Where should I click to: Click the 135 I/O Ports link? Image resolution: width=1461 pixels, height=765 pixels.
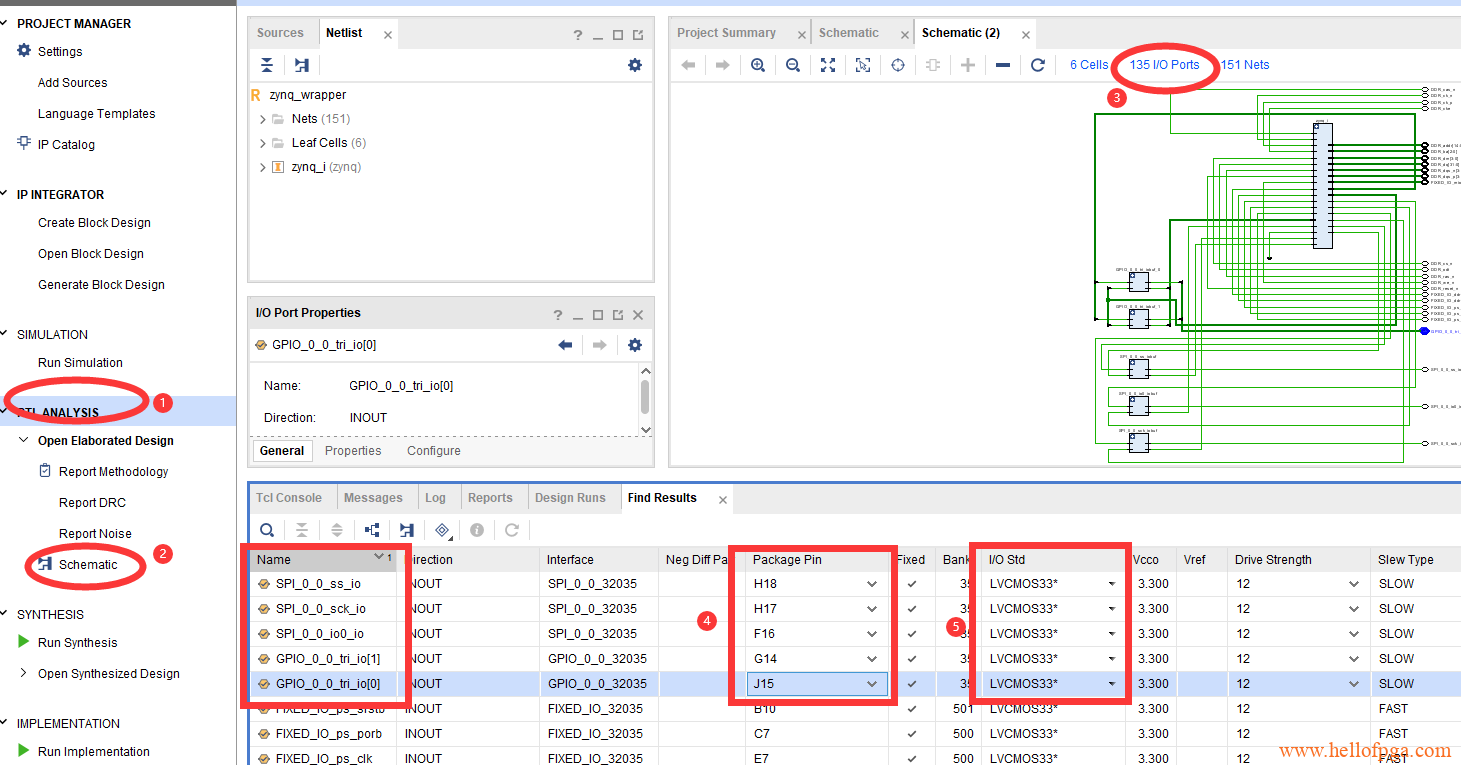tap(1164, 65)
